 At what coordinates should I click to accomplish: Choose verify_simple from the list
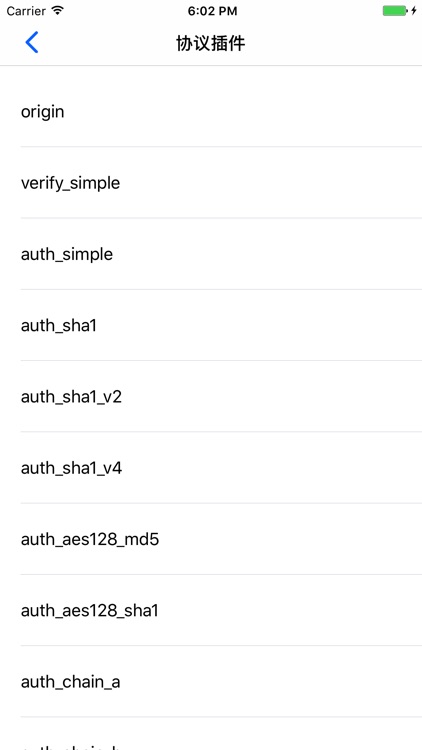coord(211,183)
